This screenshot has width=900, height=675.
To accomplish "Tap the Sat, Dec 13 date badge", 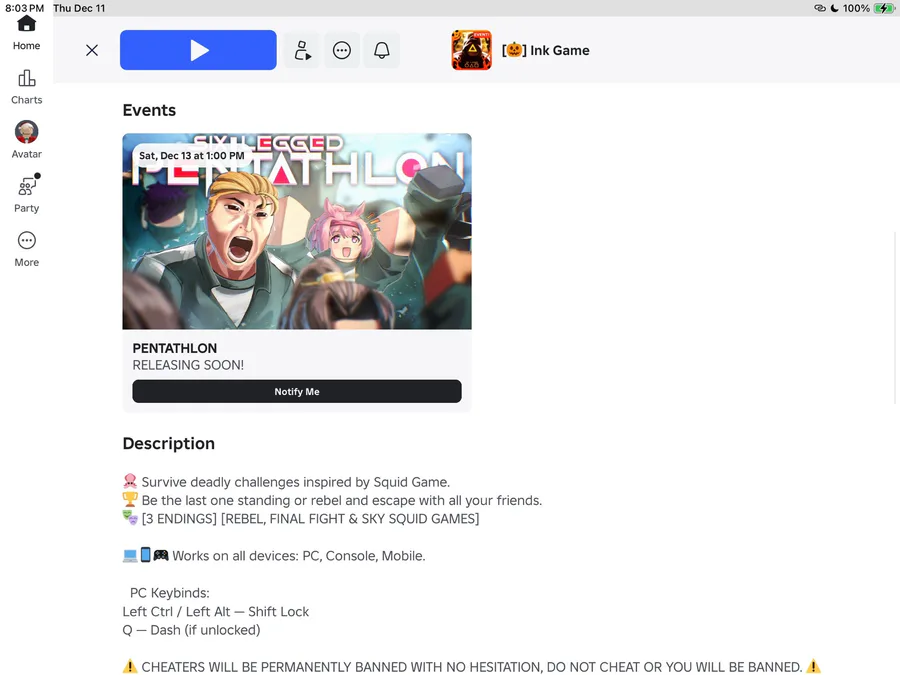I will coord(192,156).
